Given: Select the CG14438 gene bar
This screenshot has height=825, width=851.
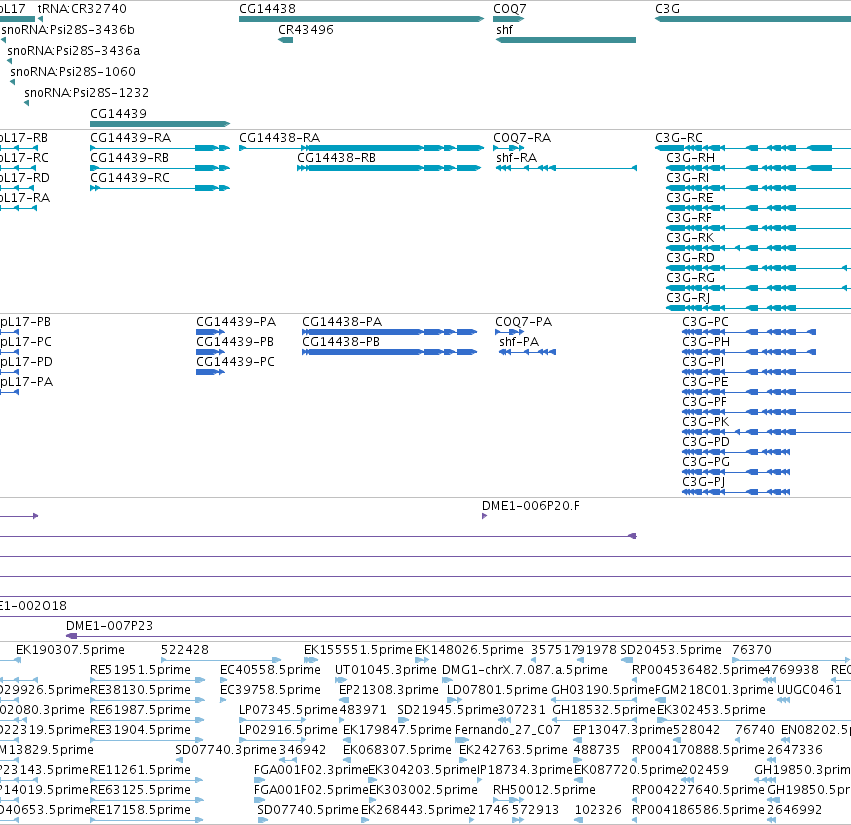Looking at the screenshot, I should click(361, 19).
